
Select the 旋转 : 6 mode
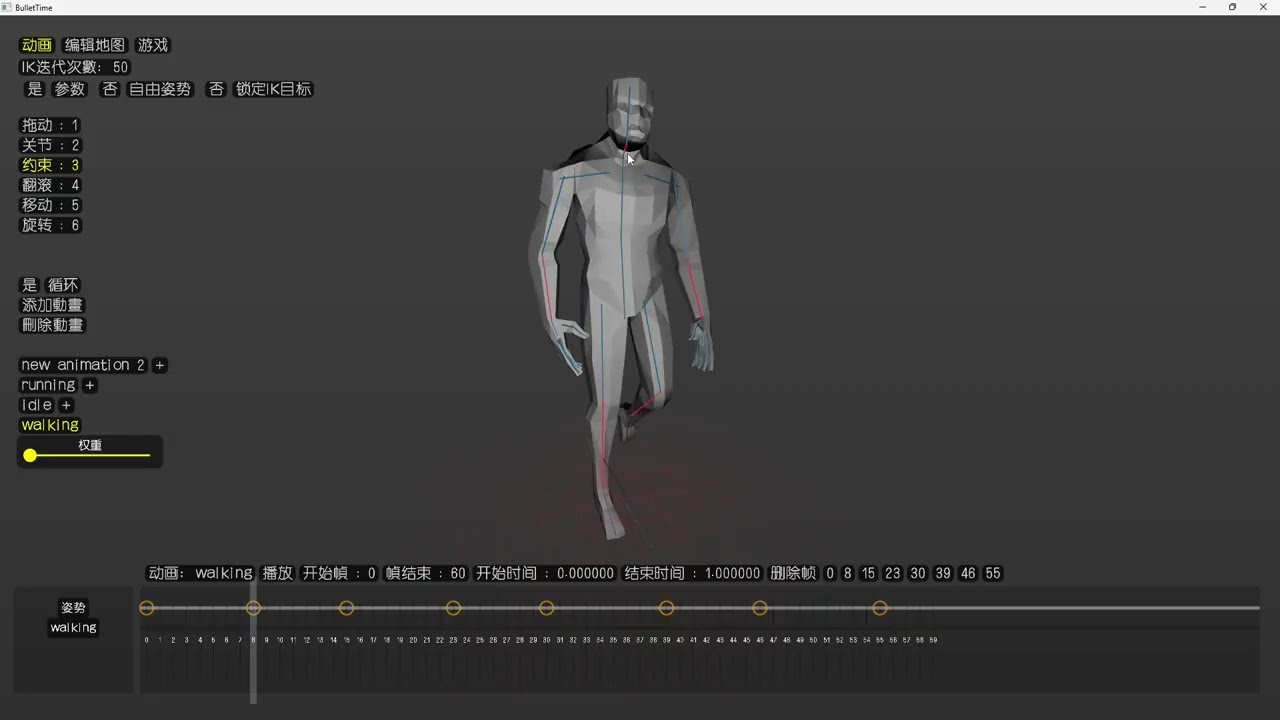[51, 225]
